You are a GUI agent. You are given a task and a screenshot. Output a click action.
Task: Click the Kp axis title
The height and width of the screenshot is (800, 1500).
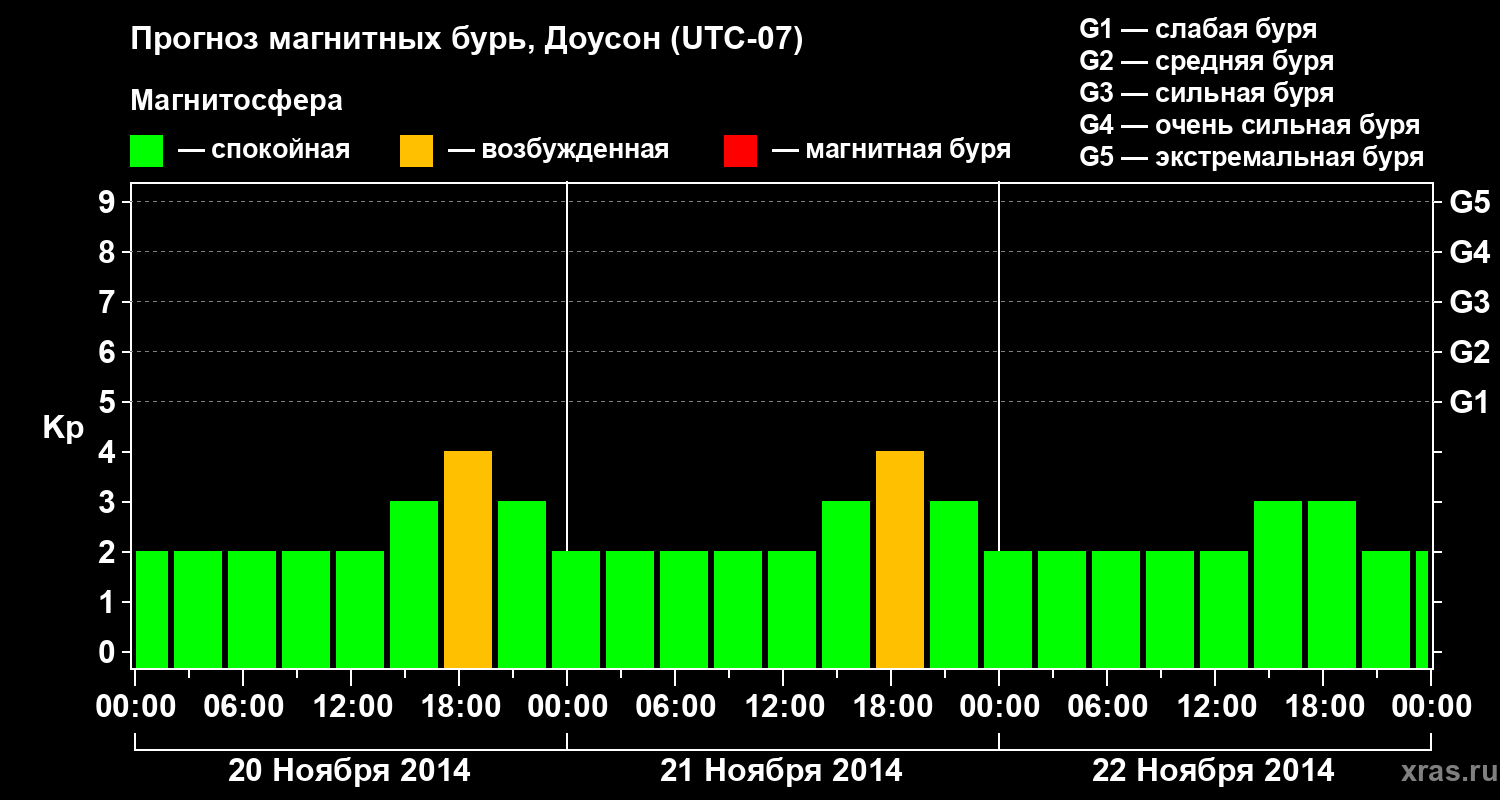[x=63, y=428]
